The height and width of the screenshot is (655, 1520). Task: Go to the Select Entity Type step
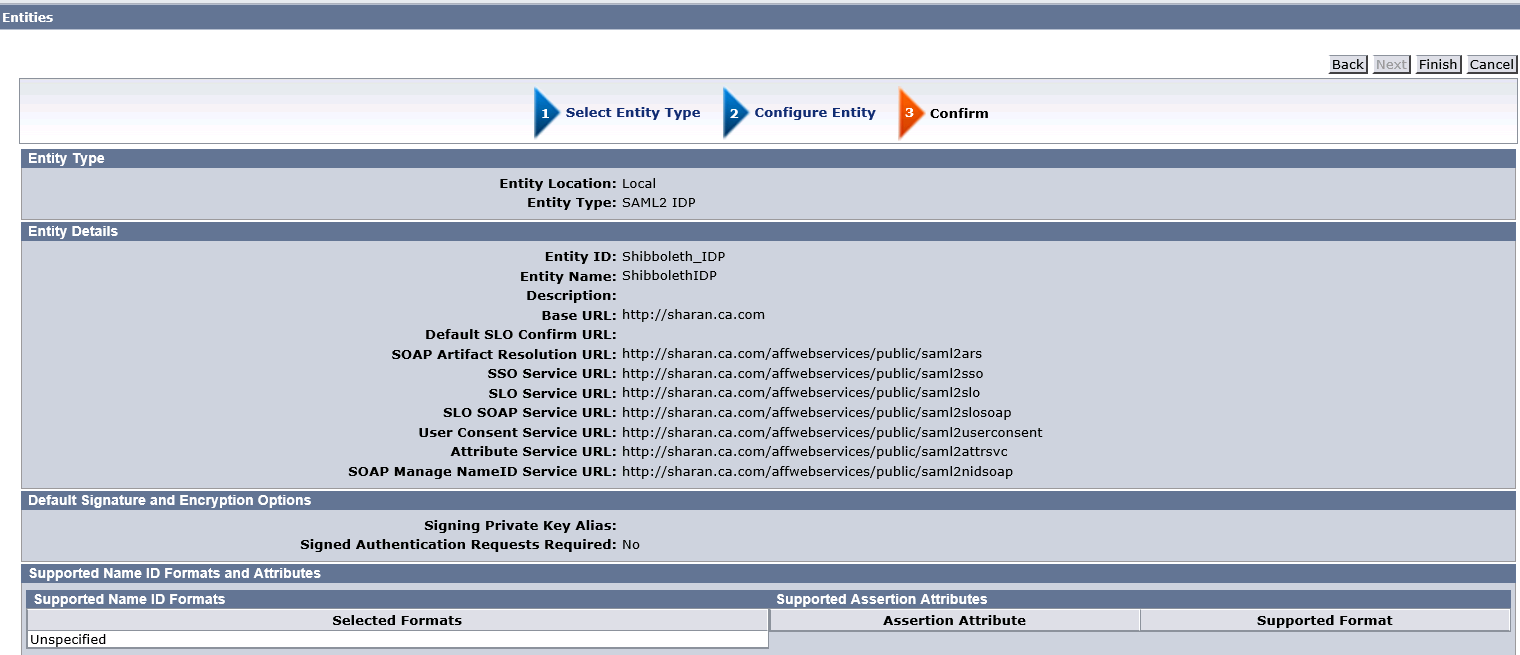(x=633, y=113)
